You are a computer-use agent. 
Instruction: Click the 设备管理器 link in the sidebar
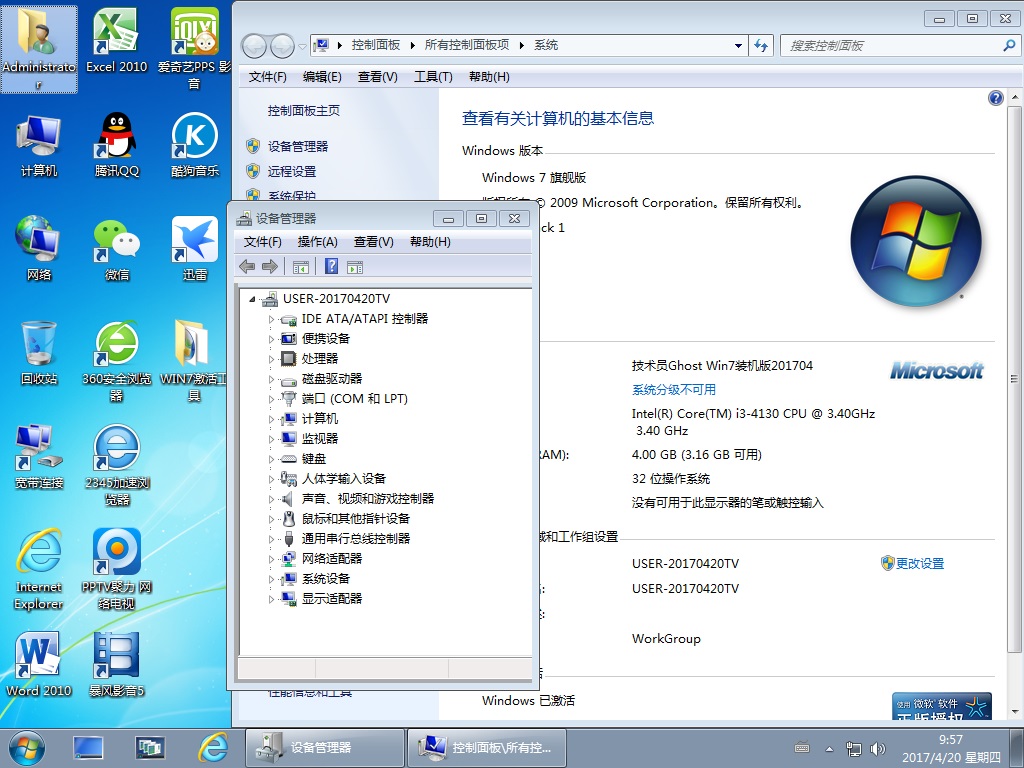coord(298,146)
